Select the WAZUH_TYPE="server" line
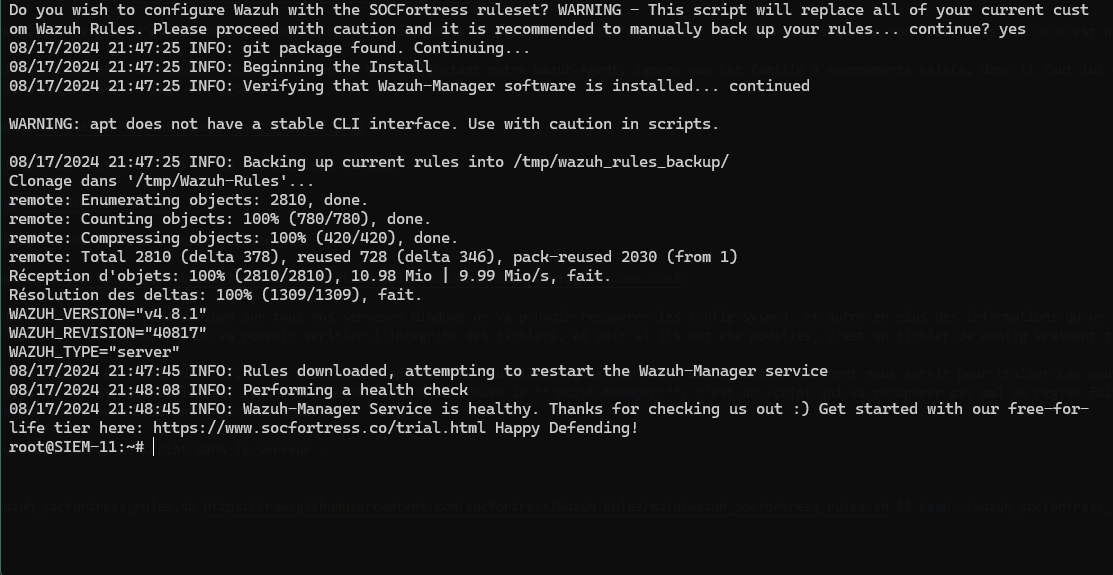The width and height of the screenshot is (1113, 575). pyautogui.click(x=94, y=352)
